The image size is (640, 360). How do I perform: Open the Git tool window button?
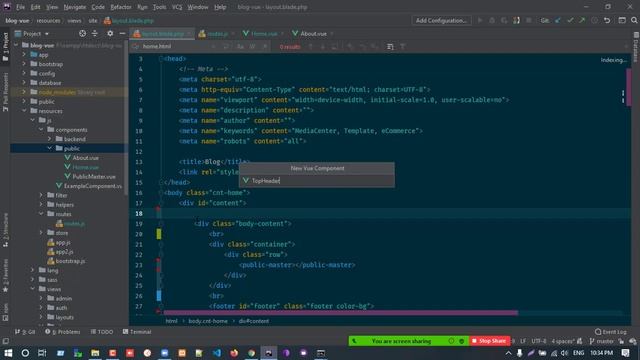[25, 332]
